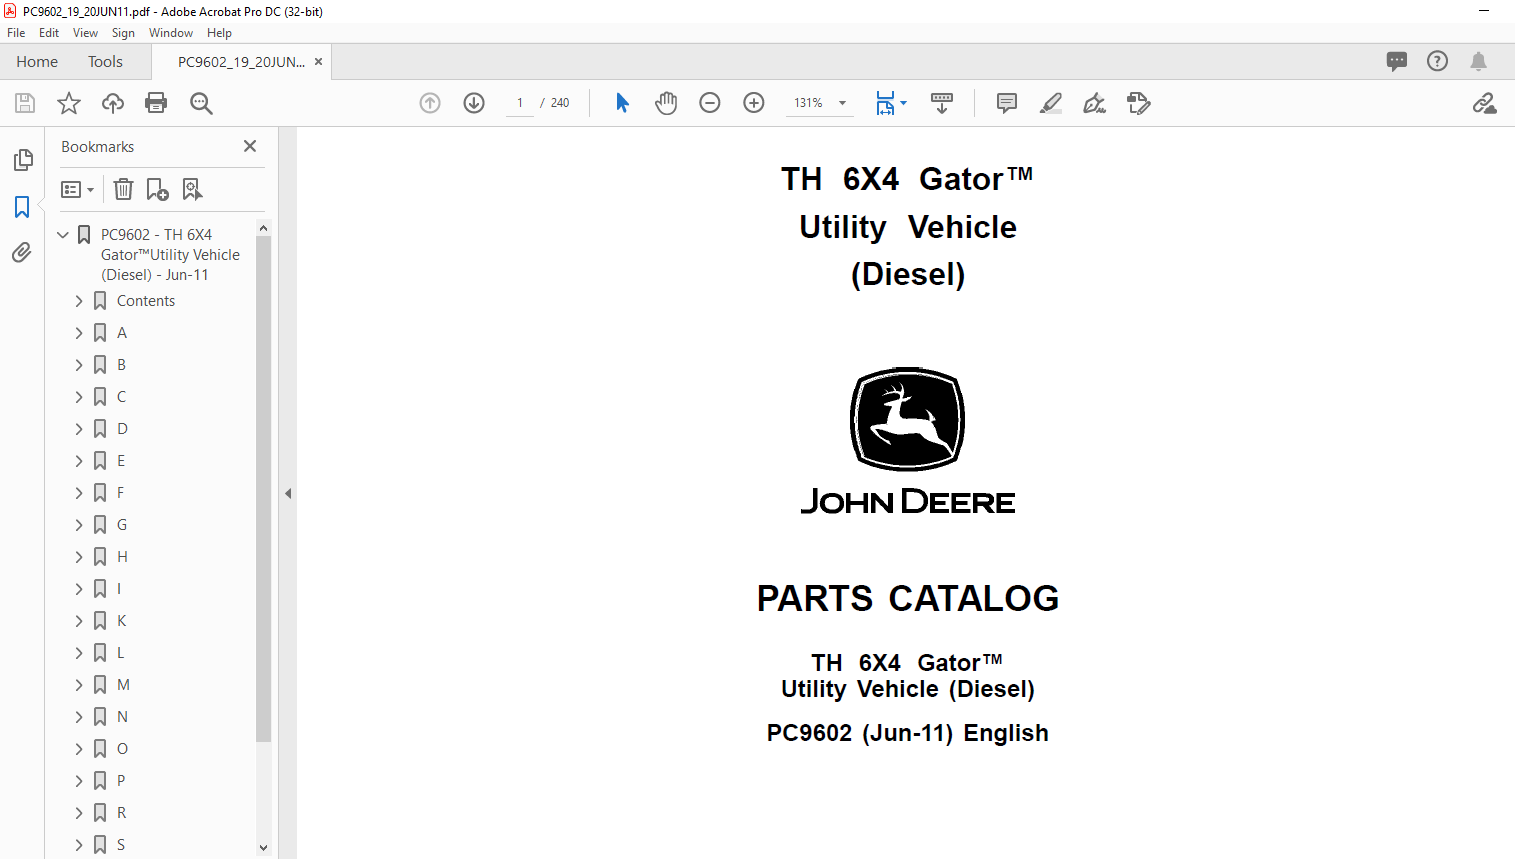Open the Sign menu
This screenshot has width=1515, height=859.
pos(123,33)
